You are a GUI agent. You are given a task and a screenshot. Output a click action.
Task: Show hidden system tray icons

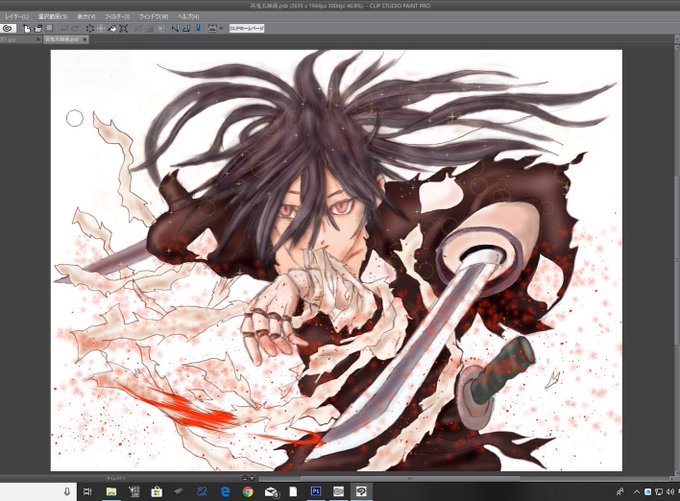[x=637, y=492]
